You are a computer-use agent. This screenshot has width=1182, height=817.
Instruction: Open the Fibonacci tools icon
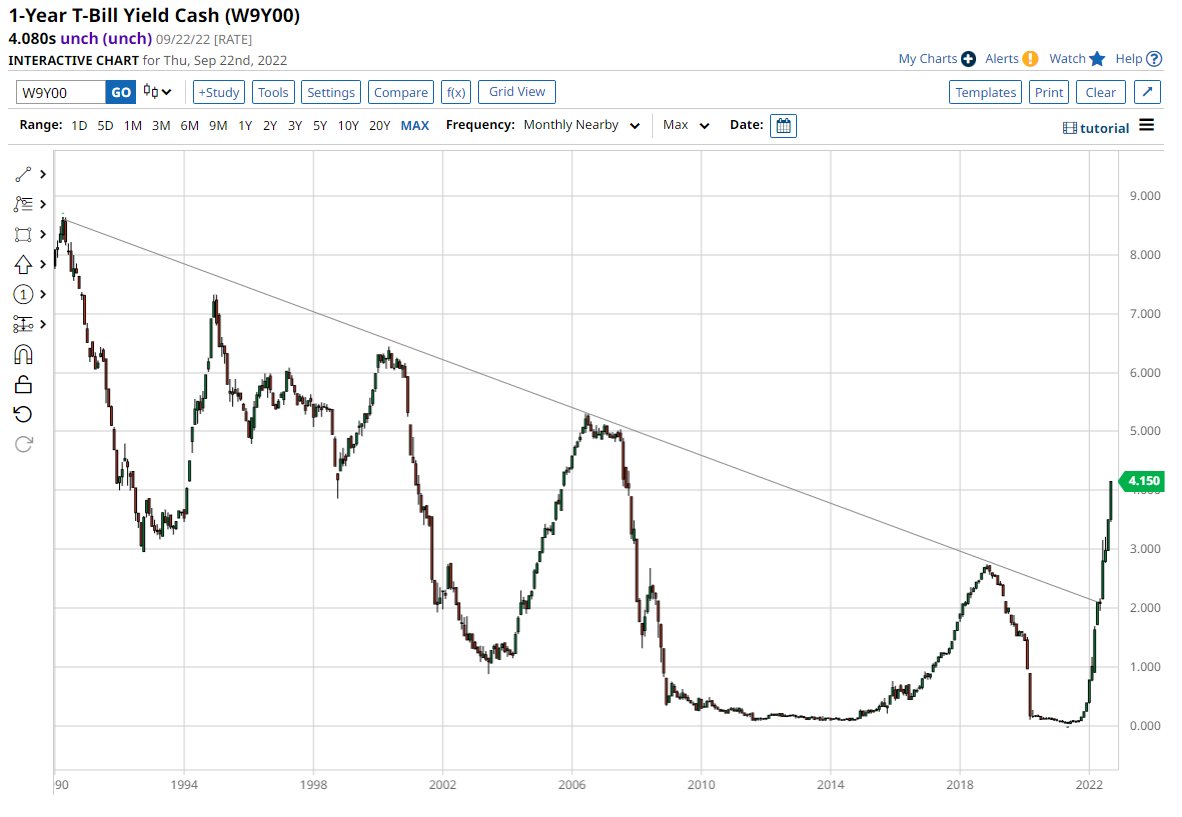pyautogui.click(x=23, y=204)
